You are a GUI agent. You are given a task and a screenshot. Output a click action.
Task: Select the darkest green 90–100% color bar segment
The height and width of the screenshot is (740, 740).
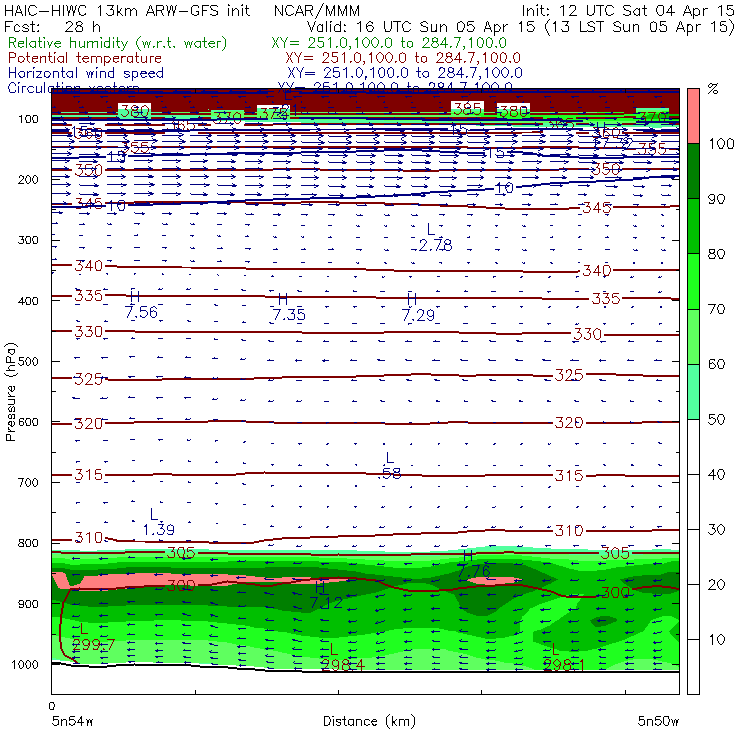tap(693, 171)
